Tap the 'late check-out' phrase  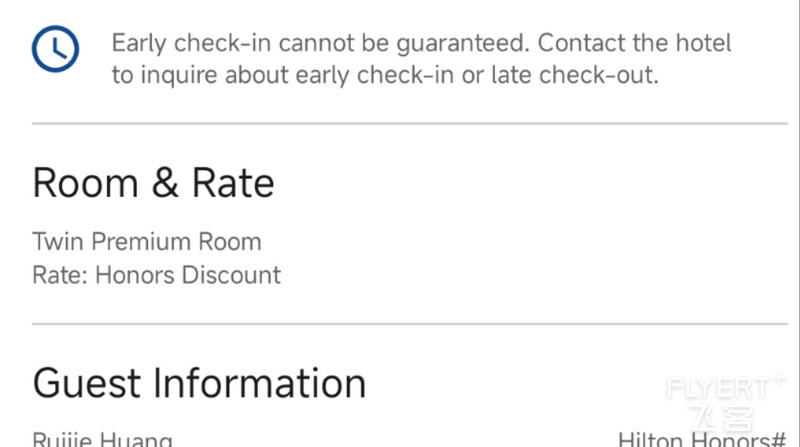click(574, 75)
